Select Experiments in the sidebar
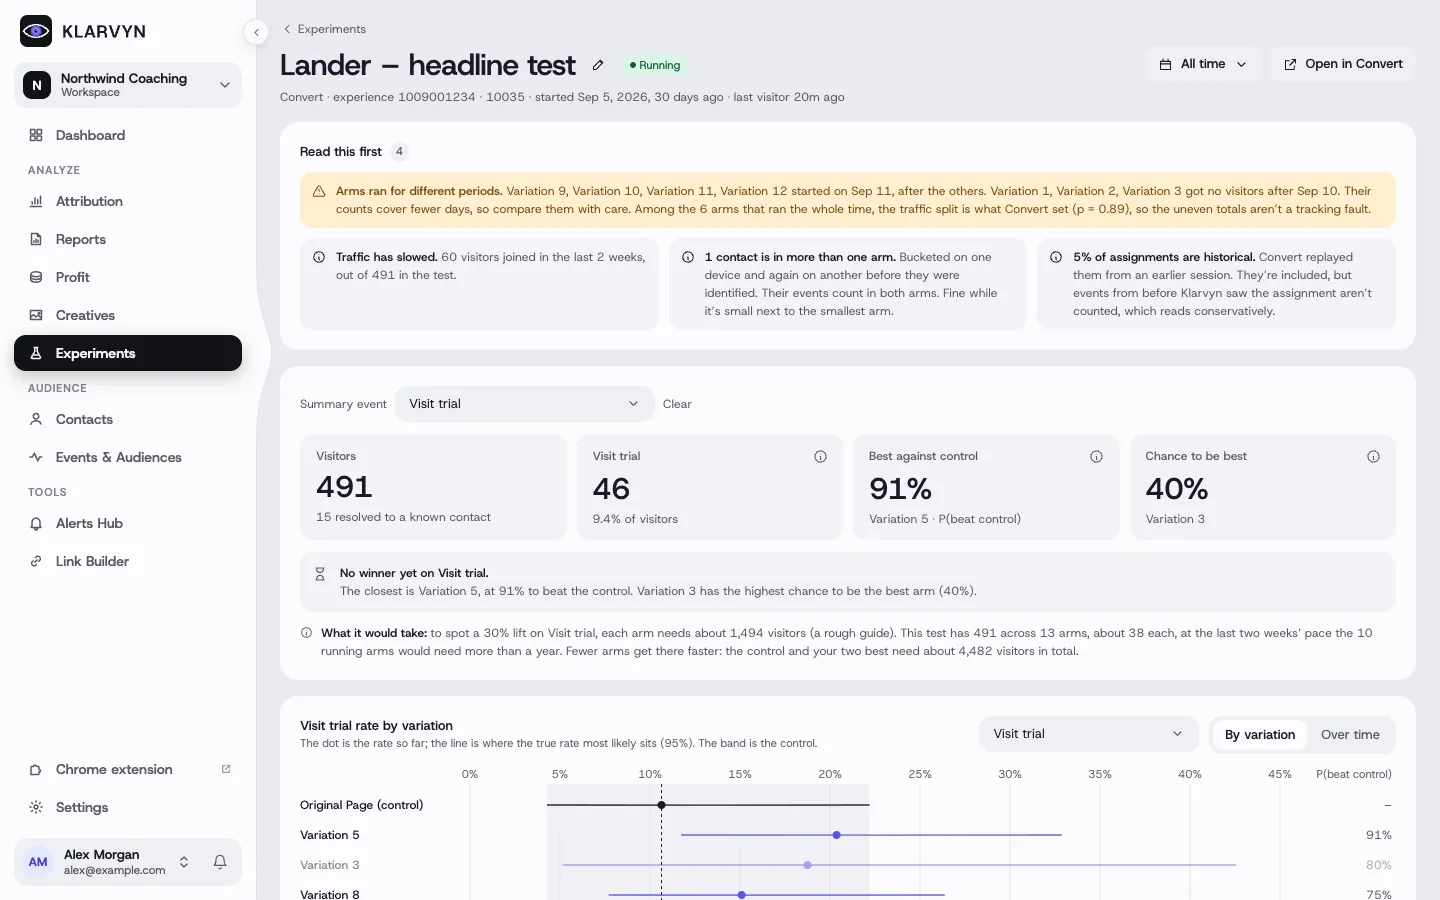Image resolution: width=1440 pixels, height=900 pixels. click(x=128, y=353)
